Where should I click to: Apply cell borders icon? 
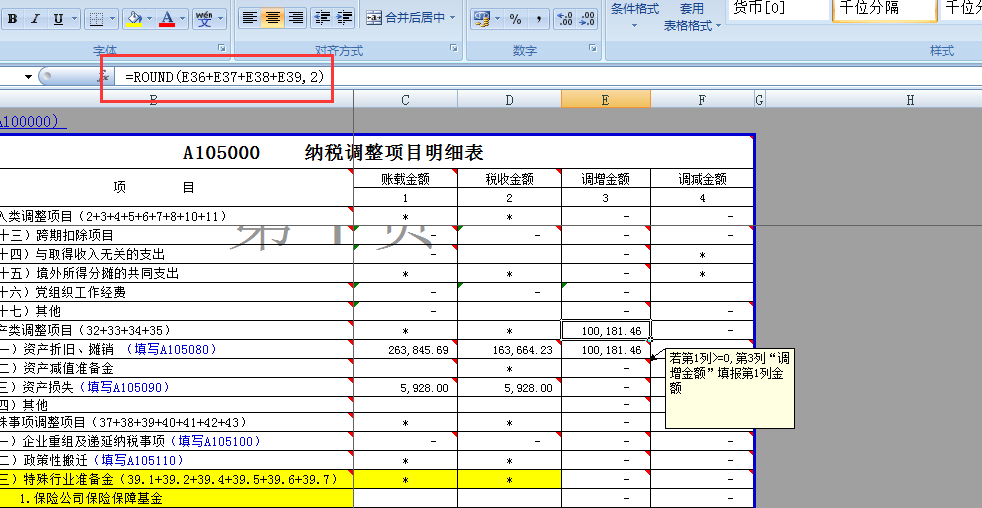click(96, 19)
